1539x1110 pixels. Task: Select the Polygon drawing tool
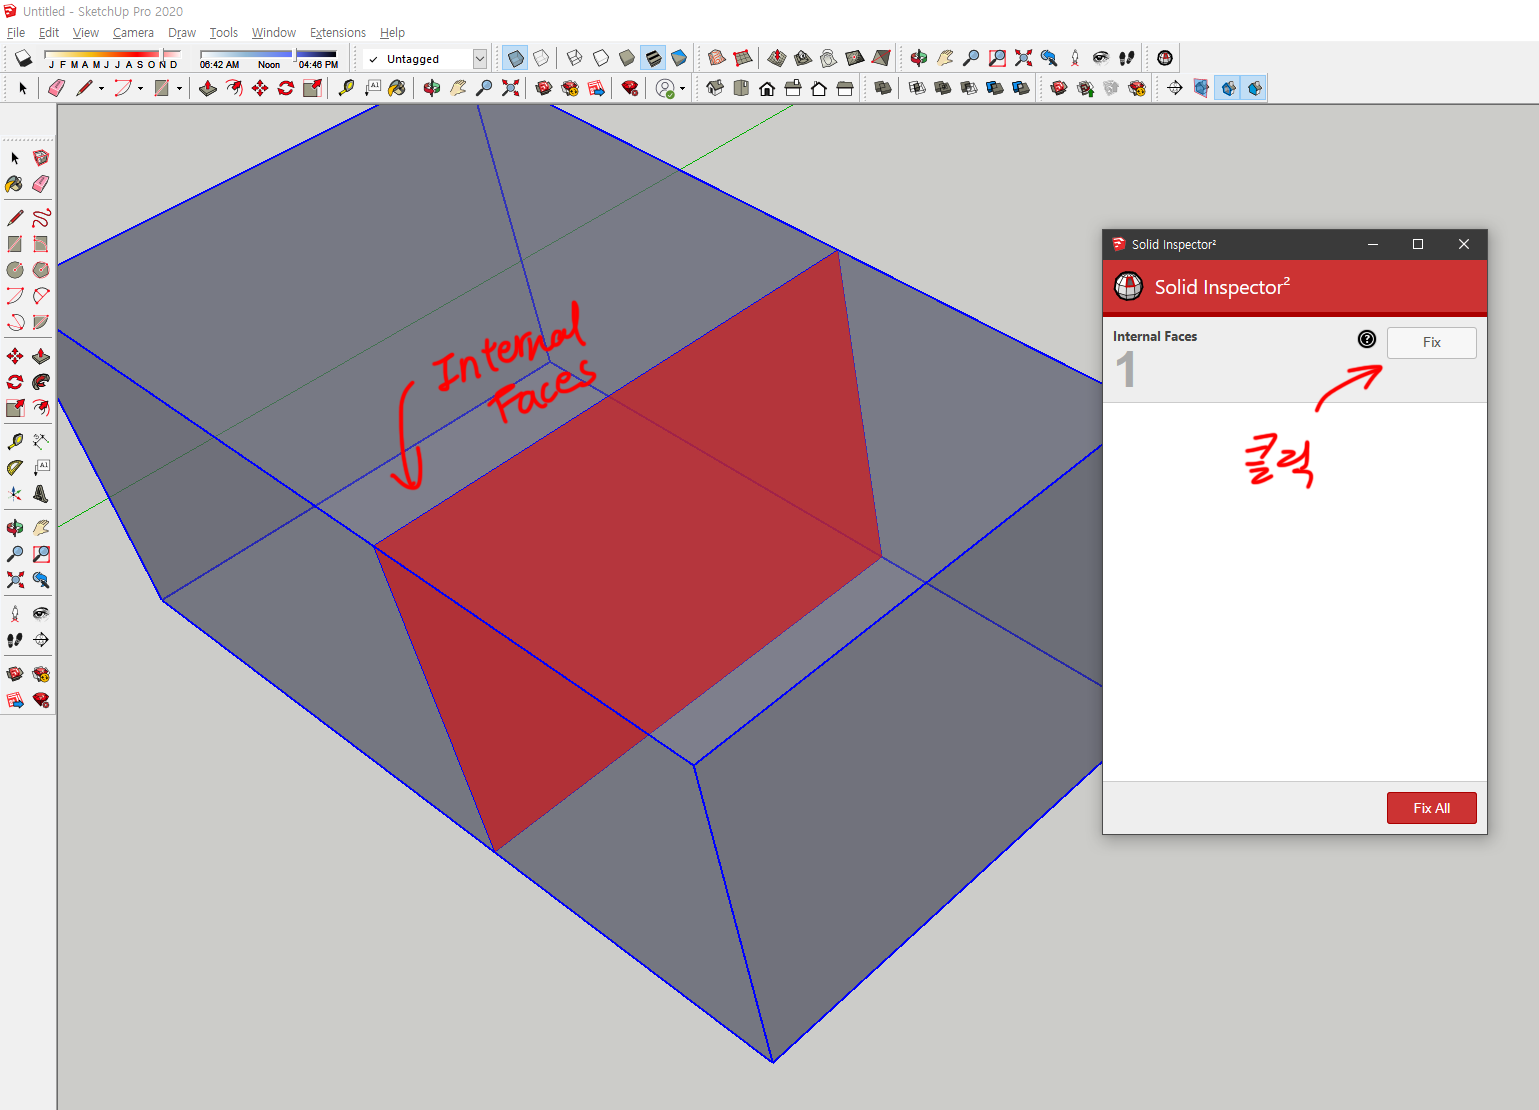point(41,270)
